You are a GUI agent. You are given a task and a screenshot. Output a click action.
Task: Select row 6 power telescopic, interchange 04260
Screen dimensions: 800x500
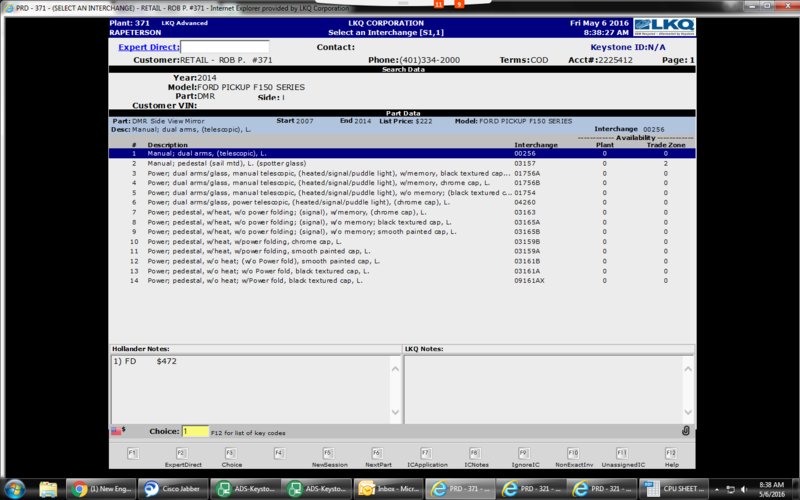pyautogui.click(x=402, y=202)
